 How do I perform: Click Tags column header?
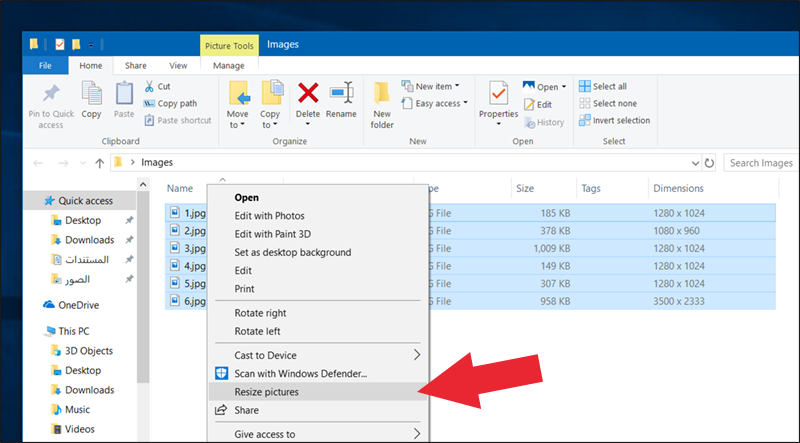(x=591, y=189)
